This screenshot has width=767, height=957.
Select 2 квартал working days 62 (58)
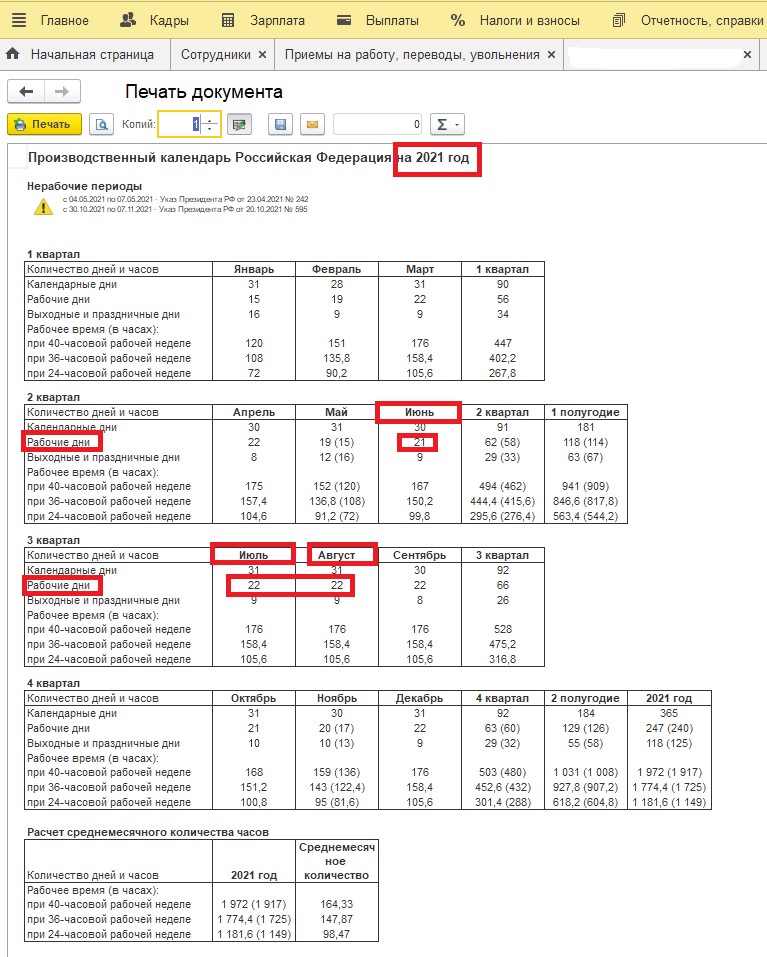point(503,442)
